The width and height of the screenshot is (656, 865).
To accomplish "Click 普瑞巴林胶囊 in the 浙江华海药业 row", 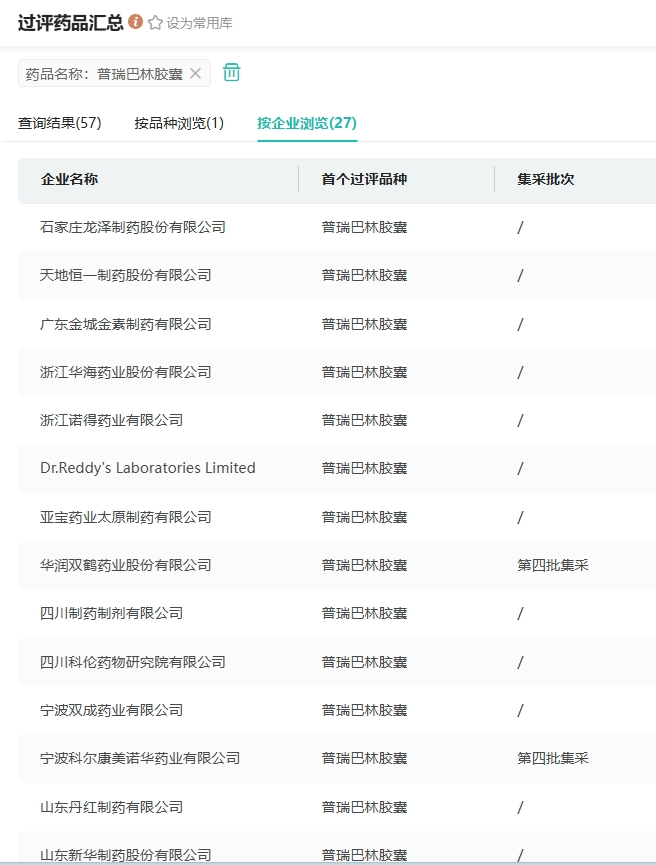I will pyautogui.click(x=364, y=372).
